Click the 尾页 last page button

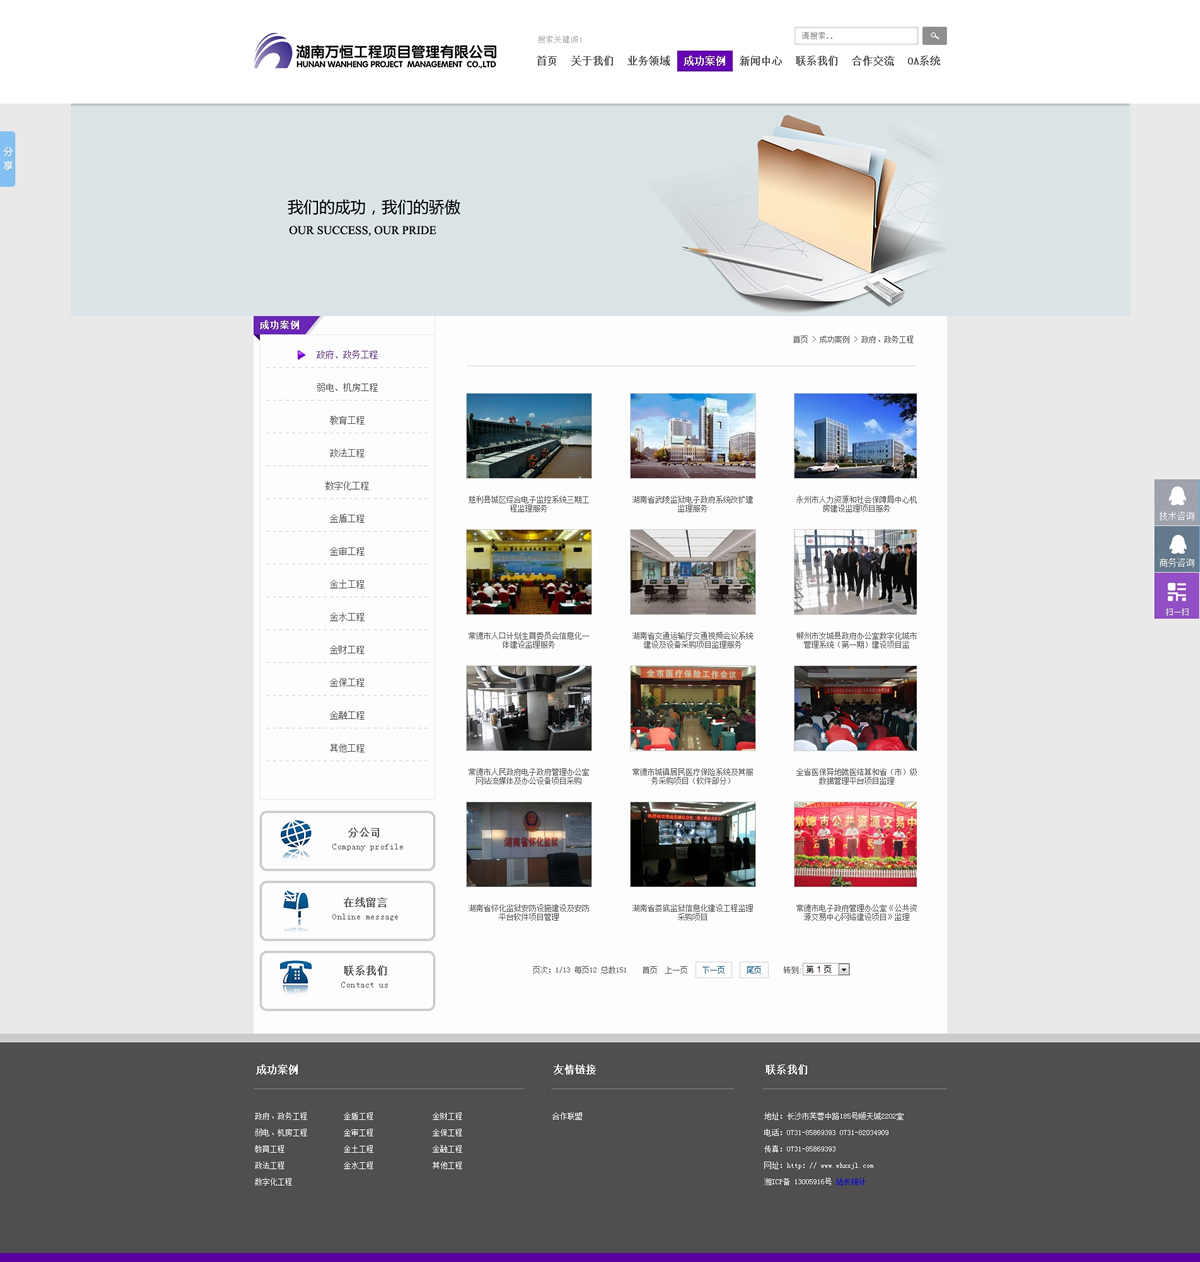pos(754,970)
